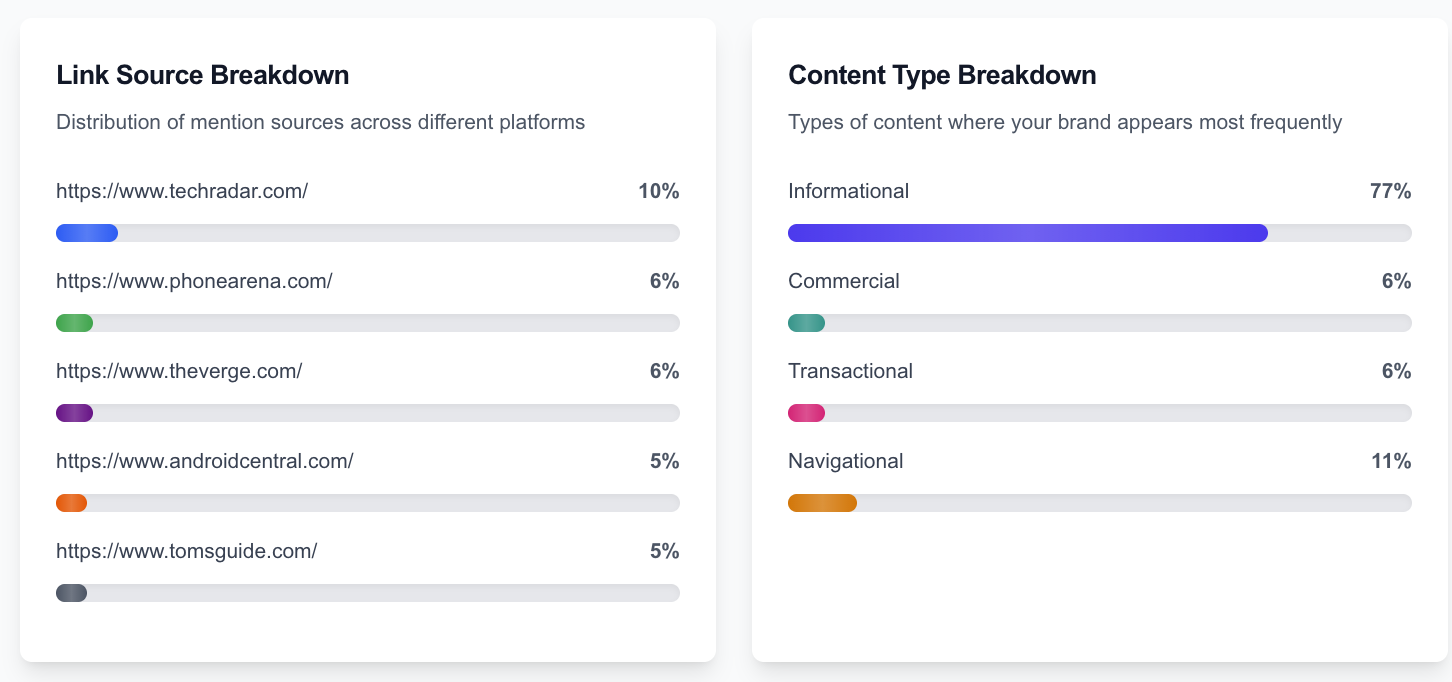Click the blue techradar progress bar
This screenshot has height=682, width=1452.
point(87,233)
